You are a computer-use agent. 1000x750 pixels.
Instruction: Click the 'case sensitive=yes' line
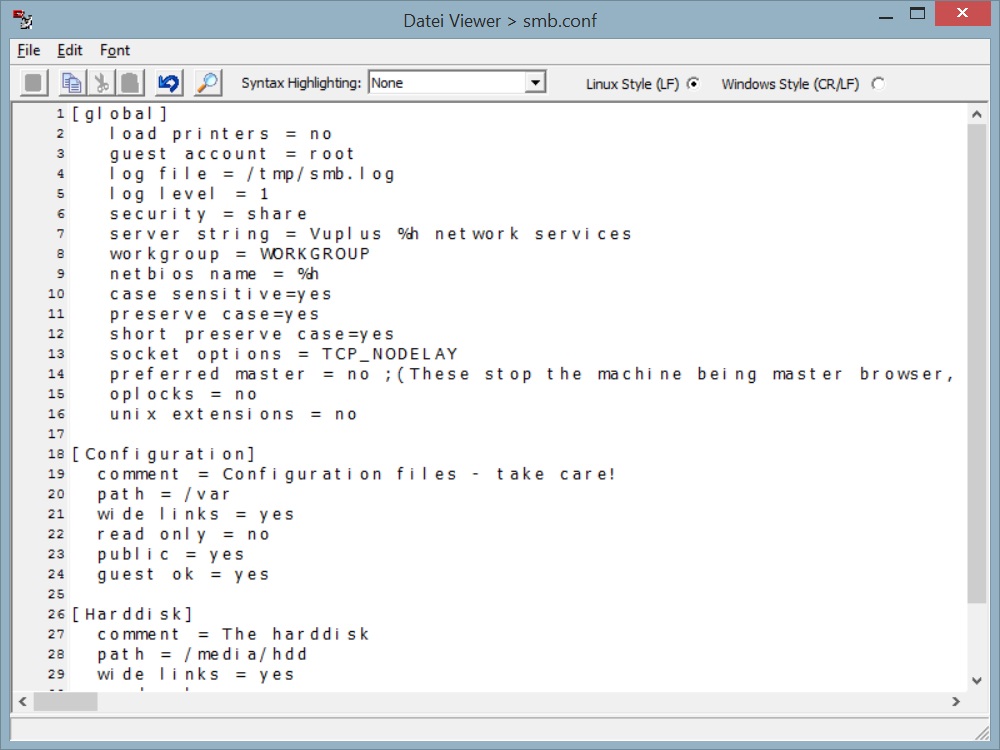pyautogui.click(x=221, y=294)
